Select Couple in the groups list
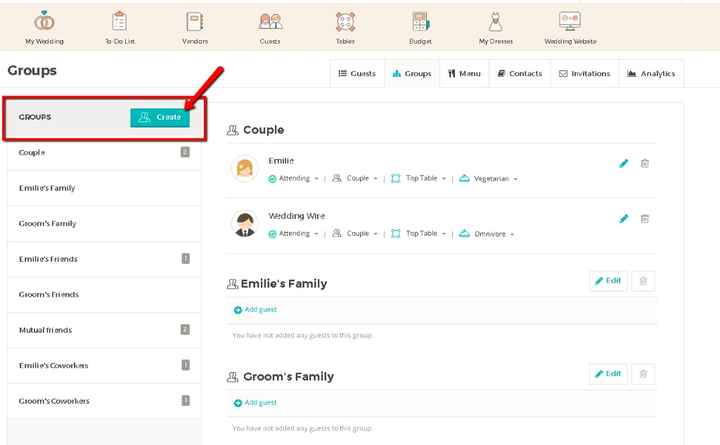The height and width of the screenshot is (445, 720). pos(104,152)
